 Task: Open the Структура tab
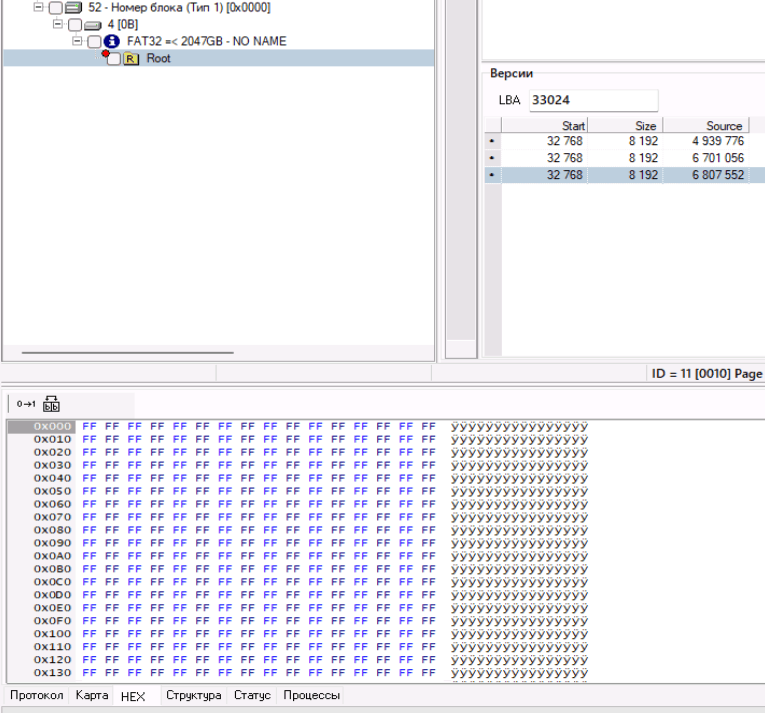pos(194,695)
